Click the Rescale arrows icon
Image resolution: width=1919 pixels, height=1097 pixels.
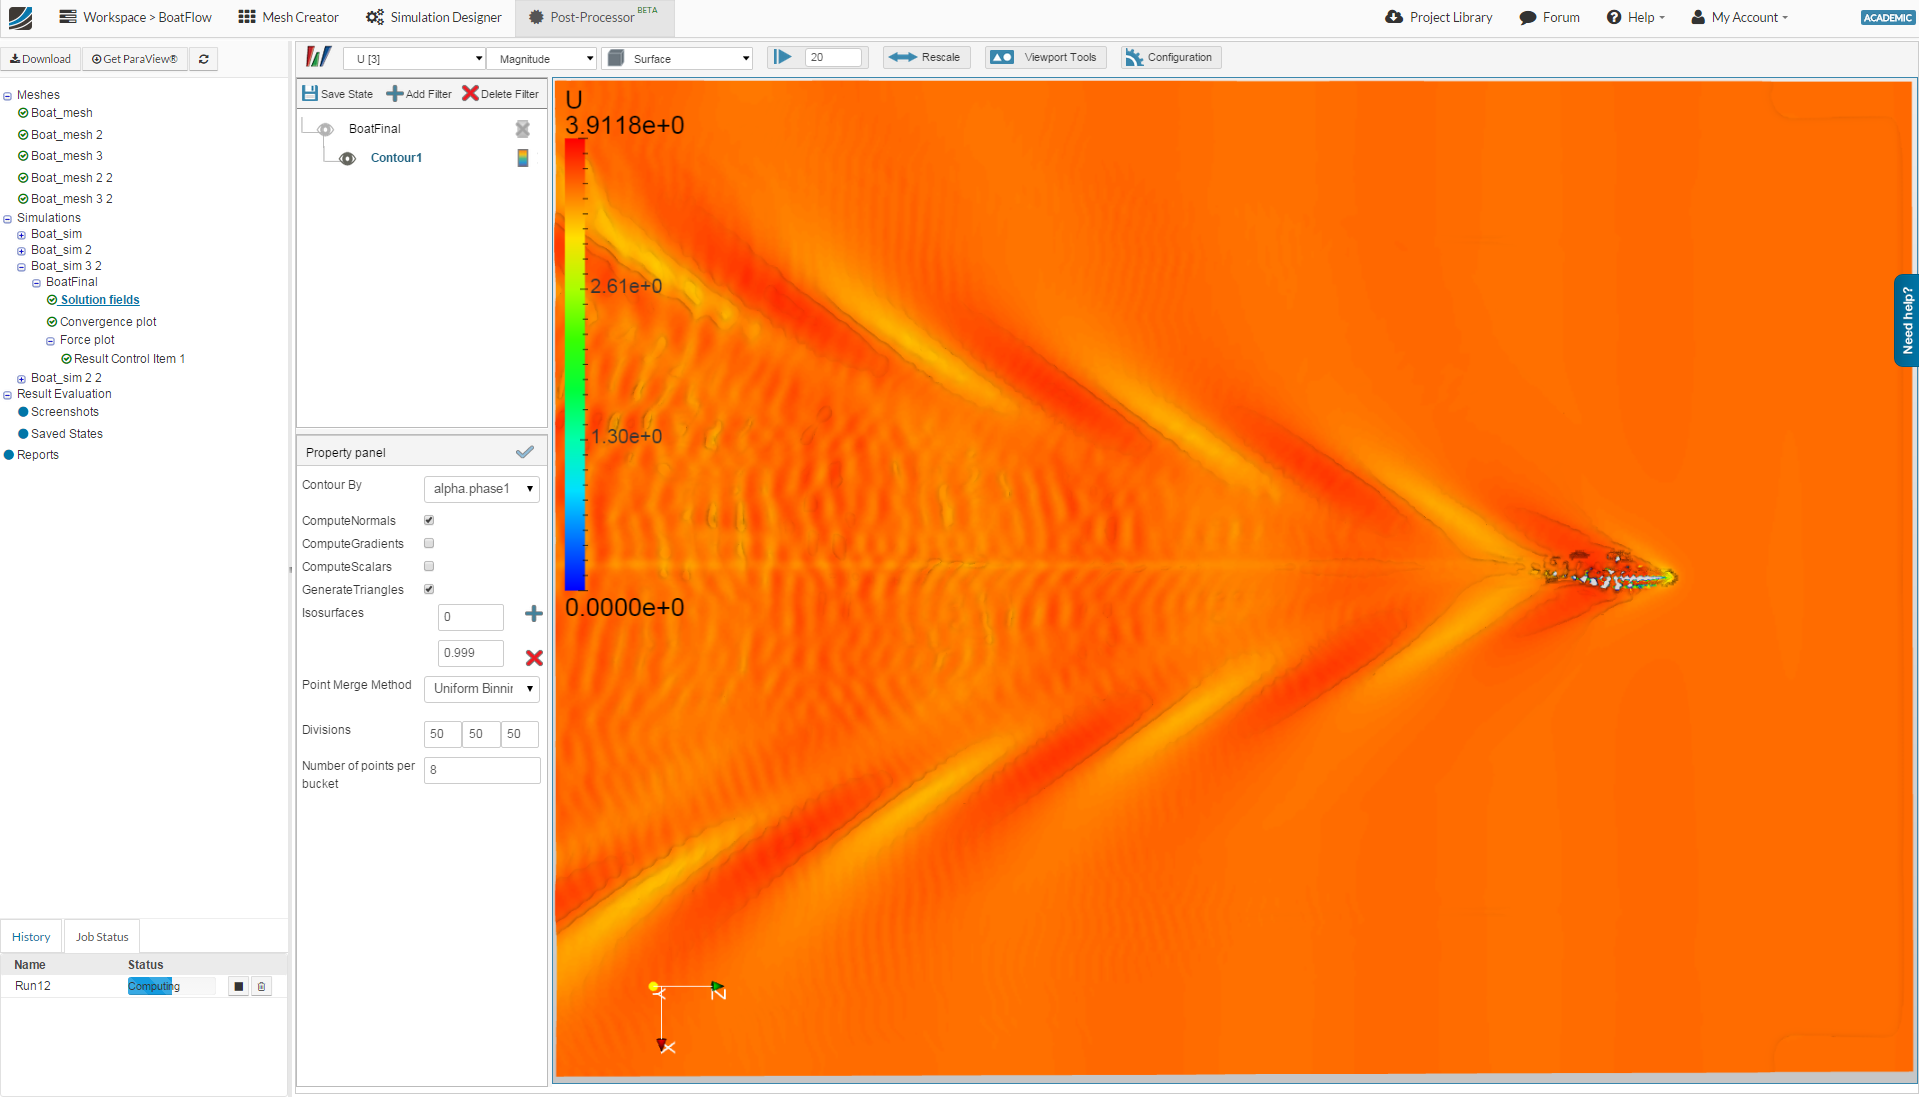point(902,57)
